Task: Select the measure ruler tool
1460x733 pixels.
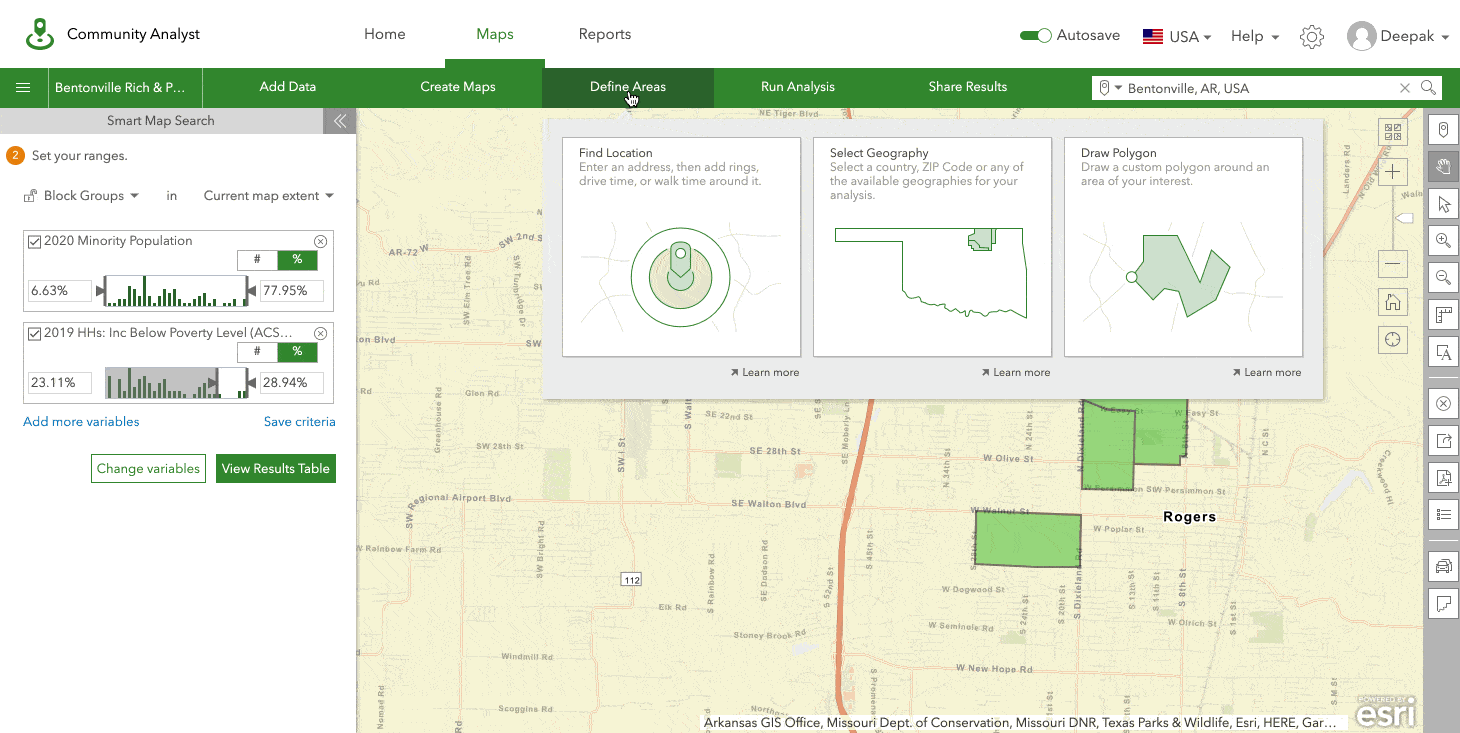Action: (1443, 314)
